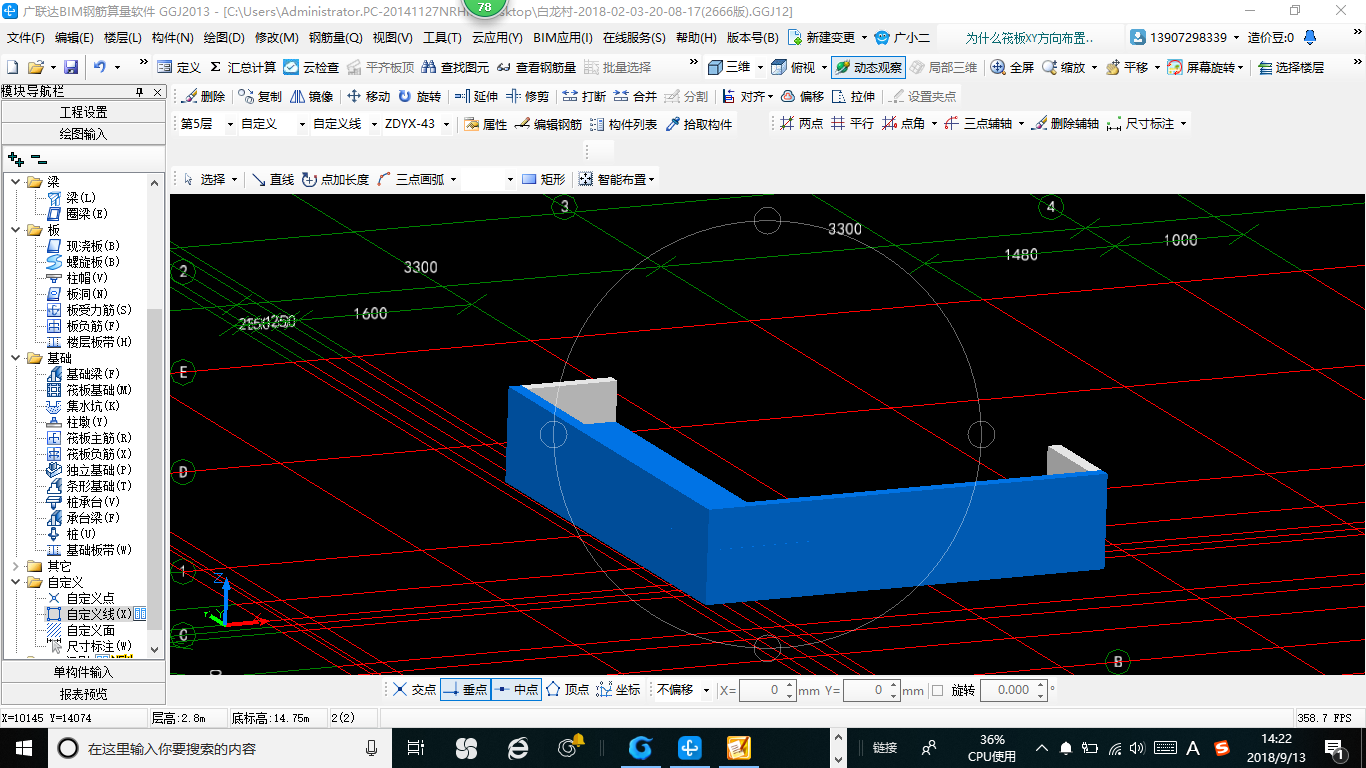
Task: Toggle 垂点 perpendicular snap
Action: (x=465, y=690)
